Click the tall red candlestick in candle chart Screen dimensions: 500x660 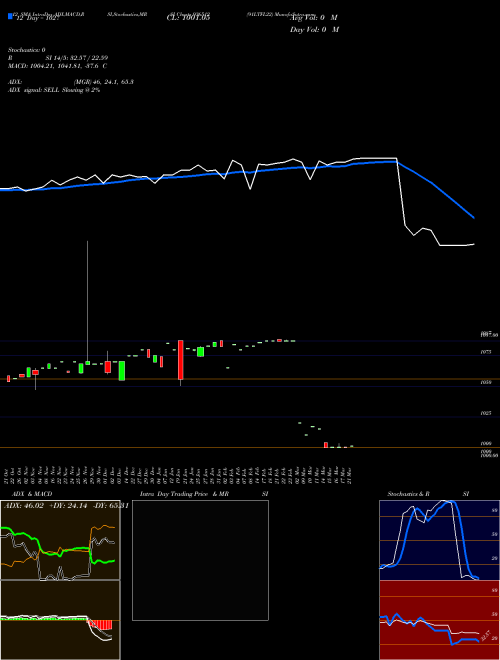point(181,360)
